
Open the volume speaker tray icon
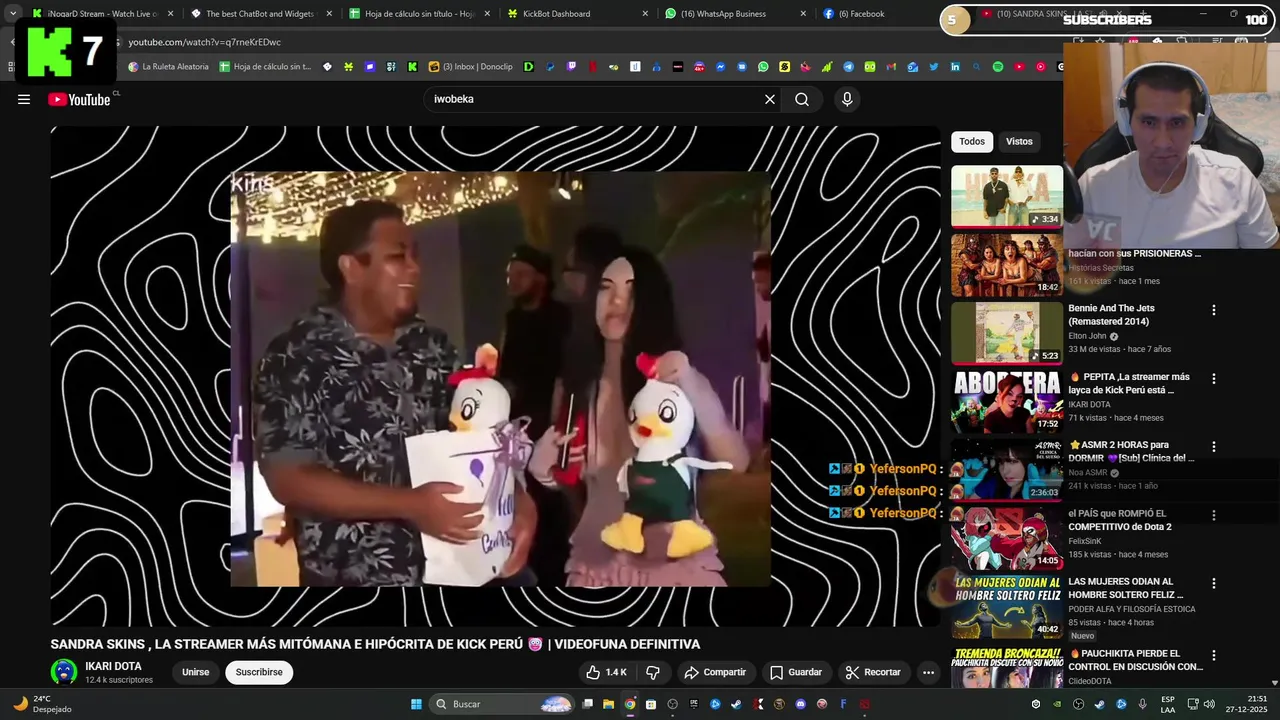pyautogui.click(x=1211, y=704)
